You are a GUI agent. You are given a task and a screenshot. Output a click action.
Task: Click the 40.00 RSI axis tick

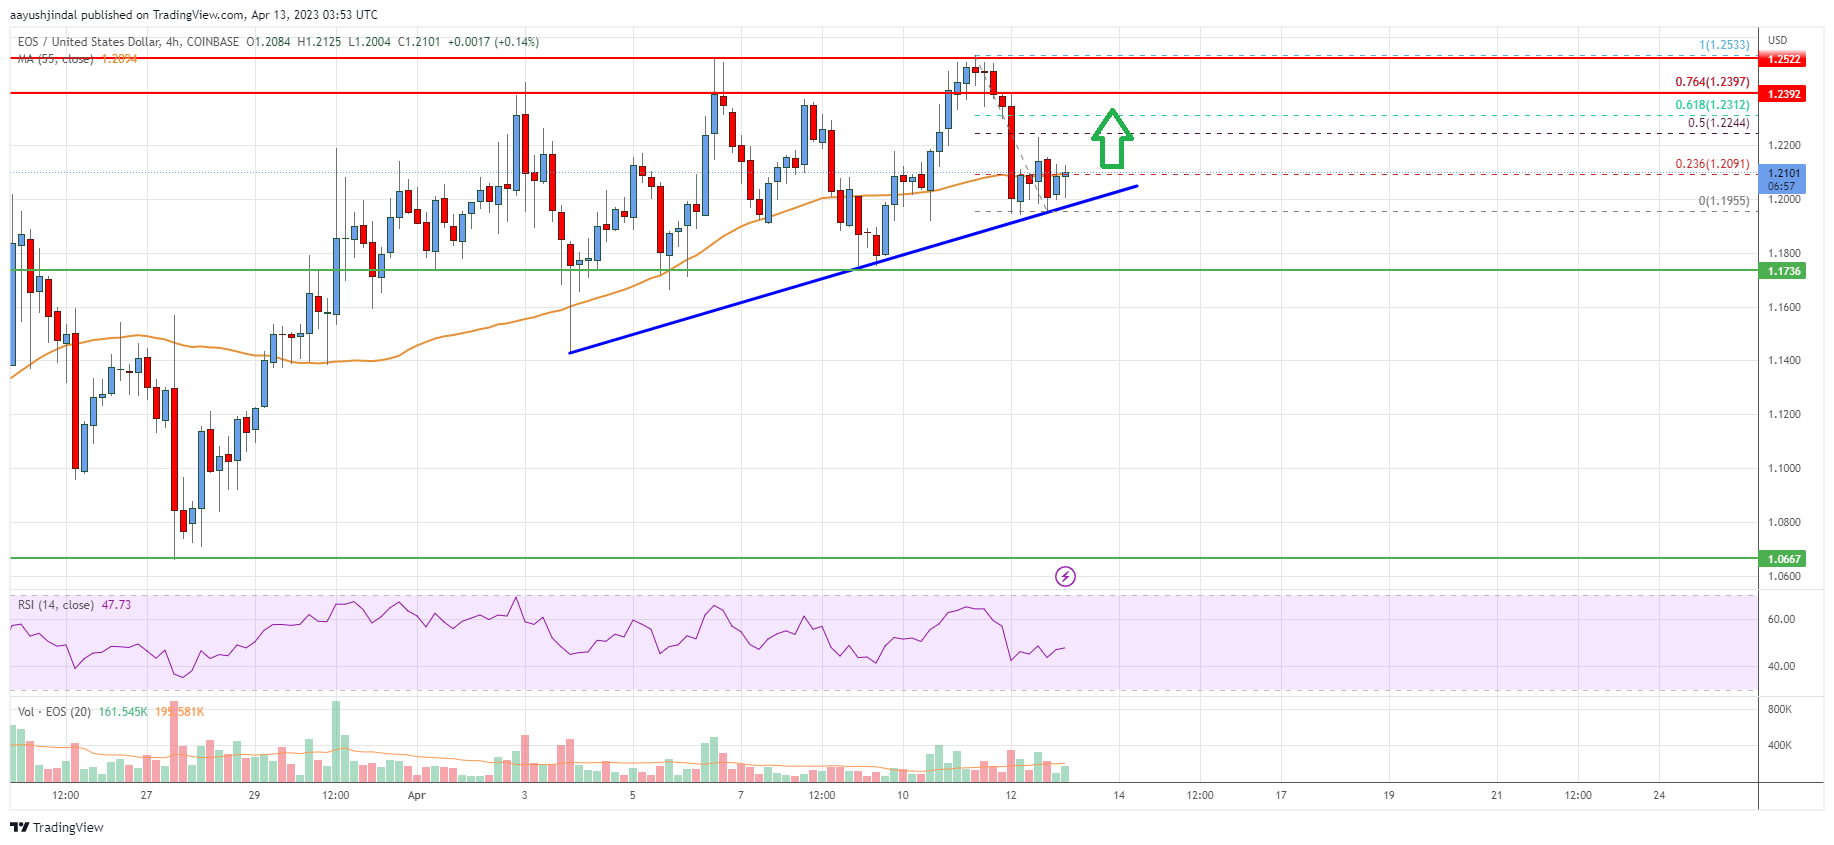1781,666
